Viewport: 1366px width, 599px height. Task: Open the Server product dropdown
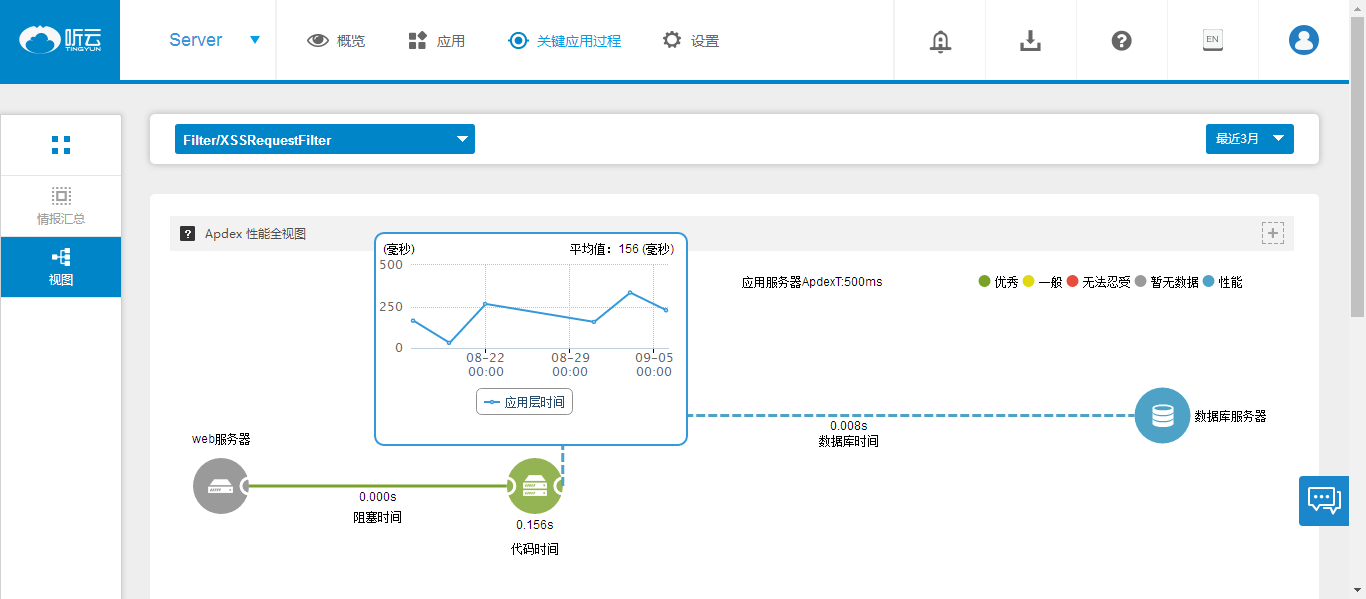point(214,40)
